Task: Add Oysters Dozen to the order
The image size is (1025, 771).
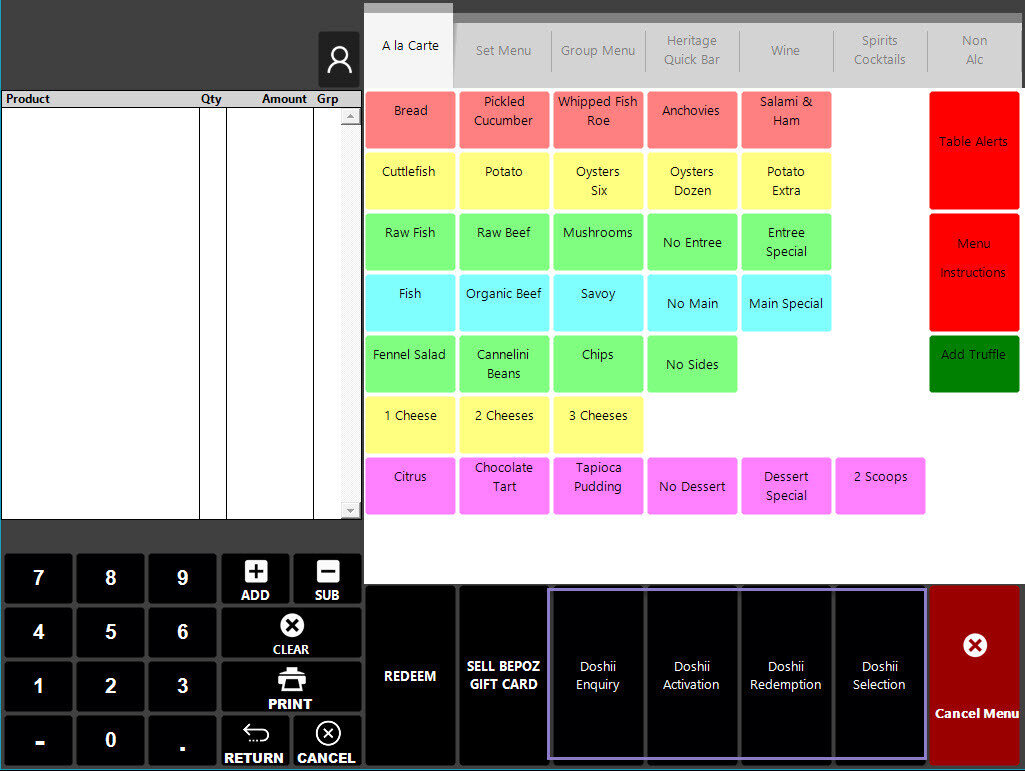Action: pyautogui.click(x=692, y=181)
